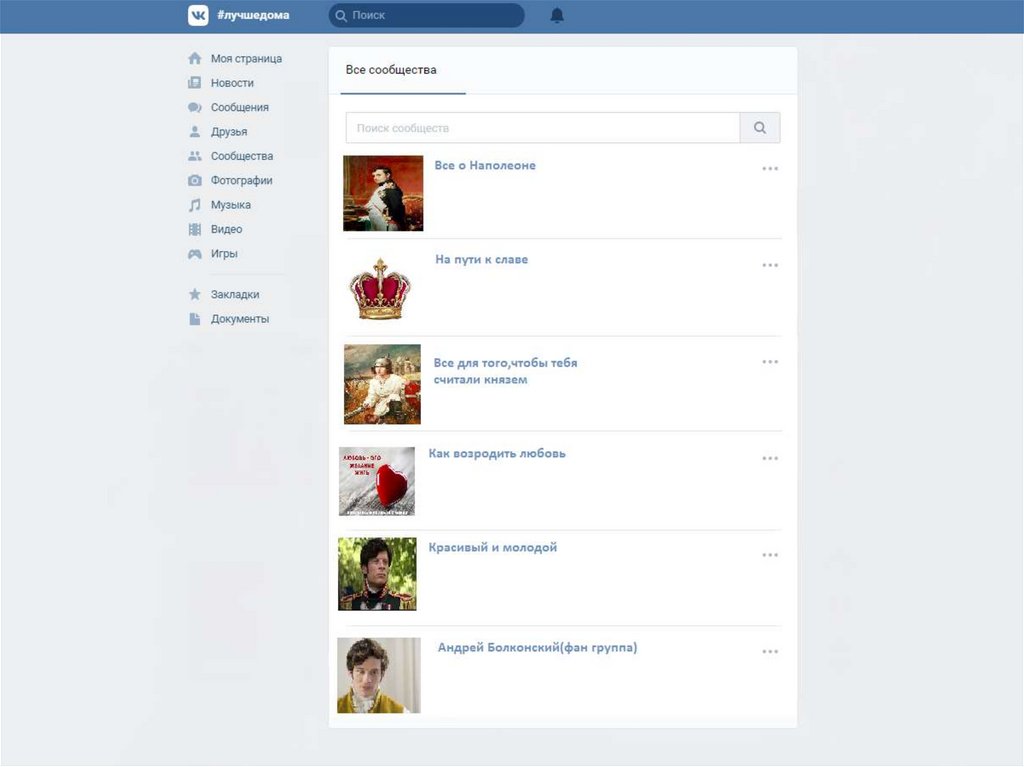The image size is (1024, 767).
Task: Click the Красивый и молодой officer thumbnail
Action: 377,574
